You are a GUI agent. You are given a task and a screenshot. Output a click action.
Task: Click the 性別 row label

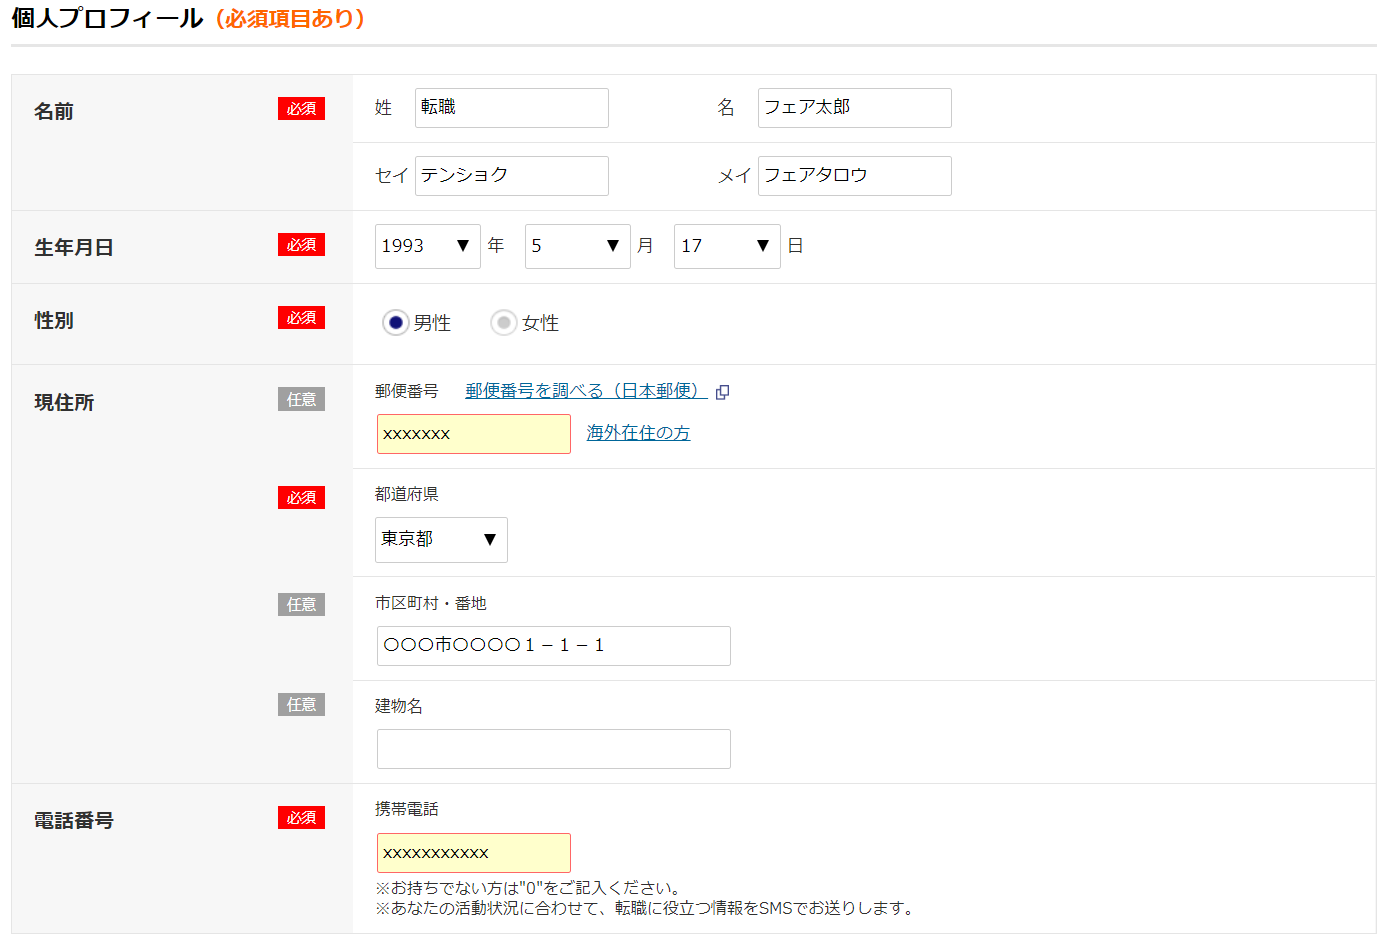pyautogui.click(x=54, y=320)
